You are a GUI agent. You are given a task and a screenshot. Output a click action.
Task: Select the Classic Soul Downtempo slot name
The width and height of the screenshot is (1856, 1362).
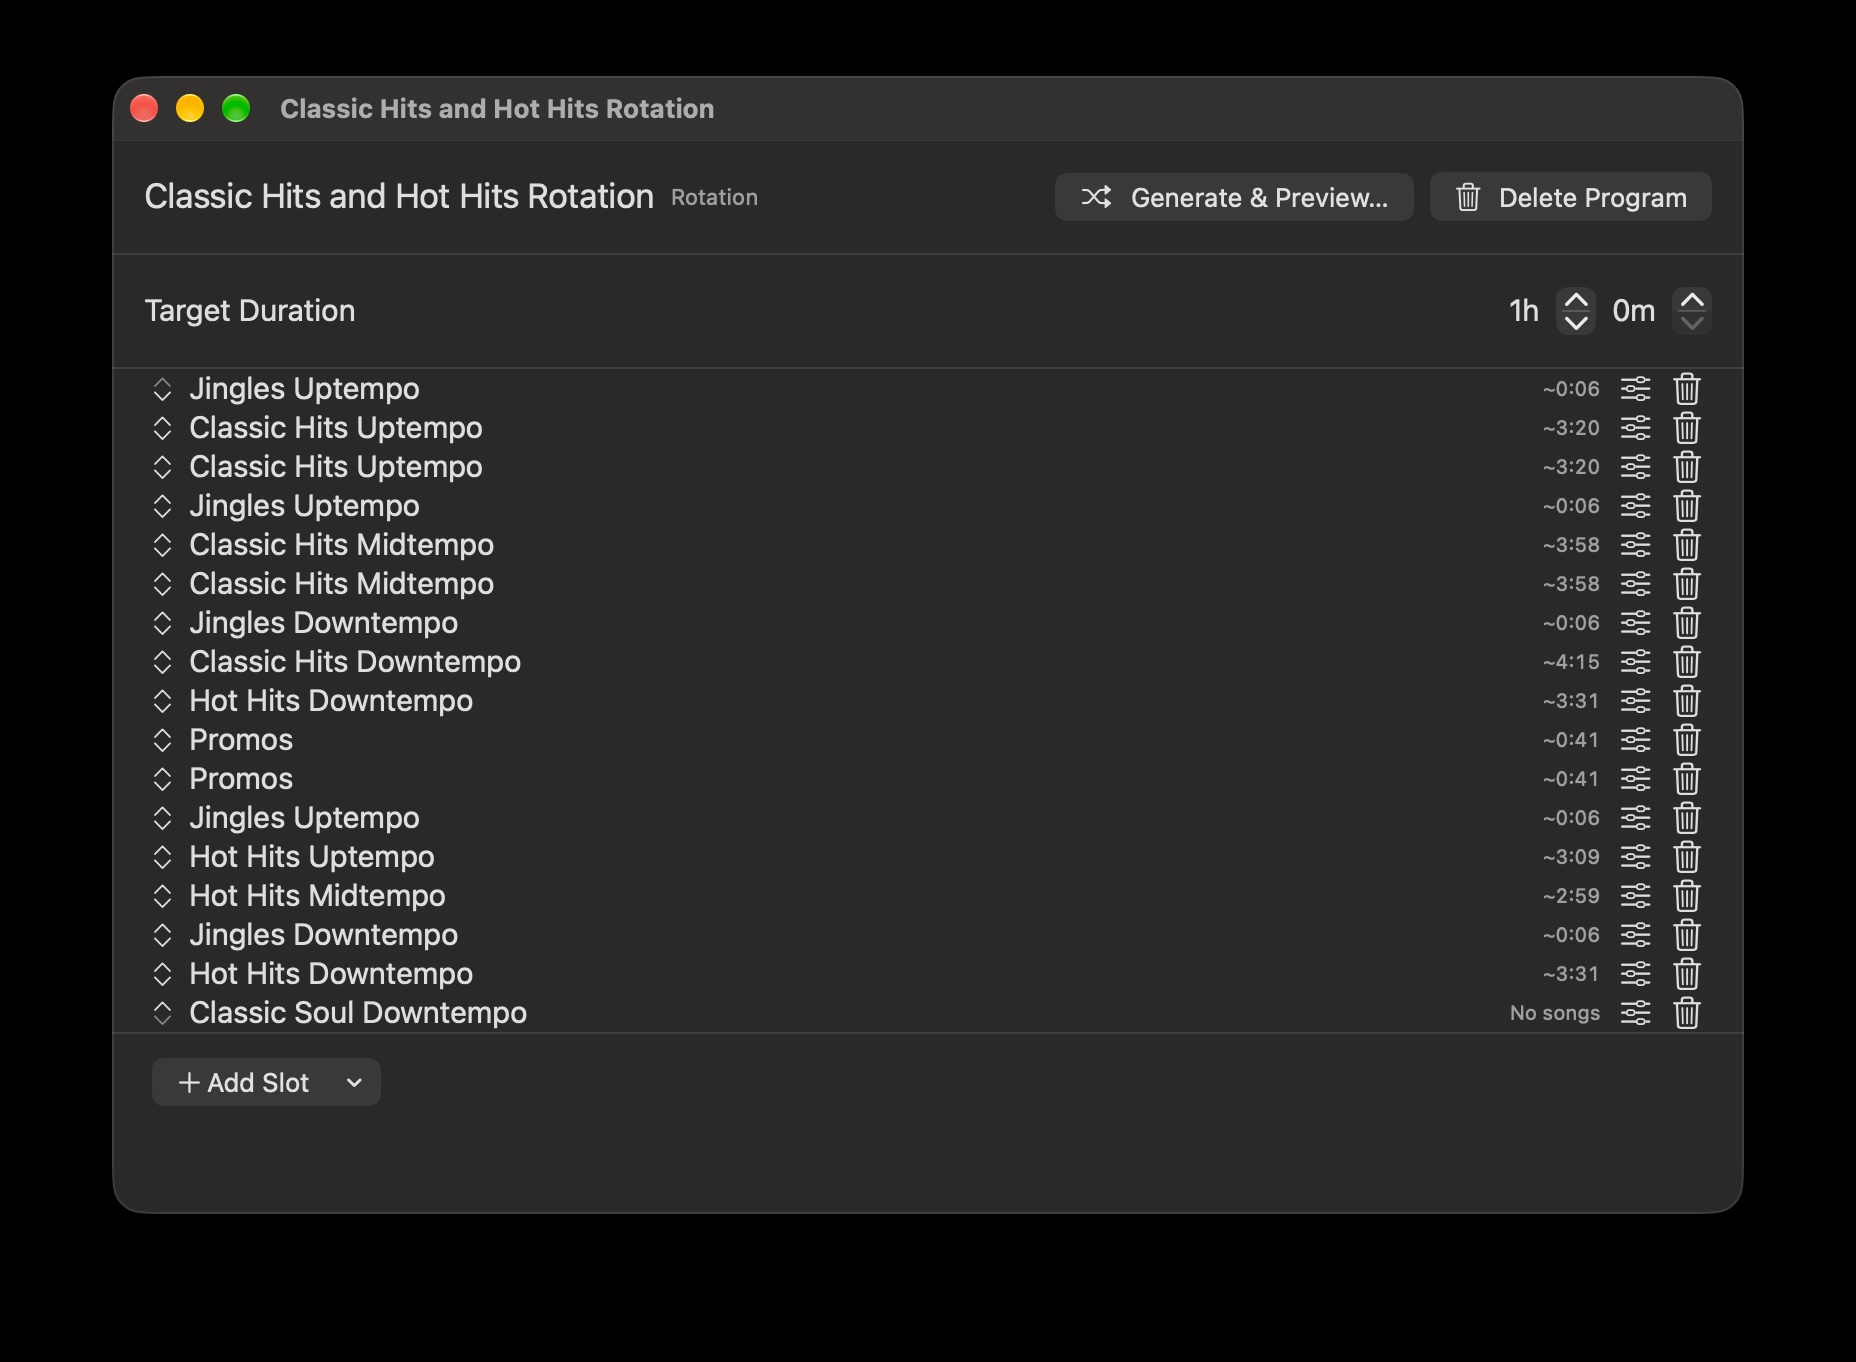pyautogui.click(x=358, y=1013)
